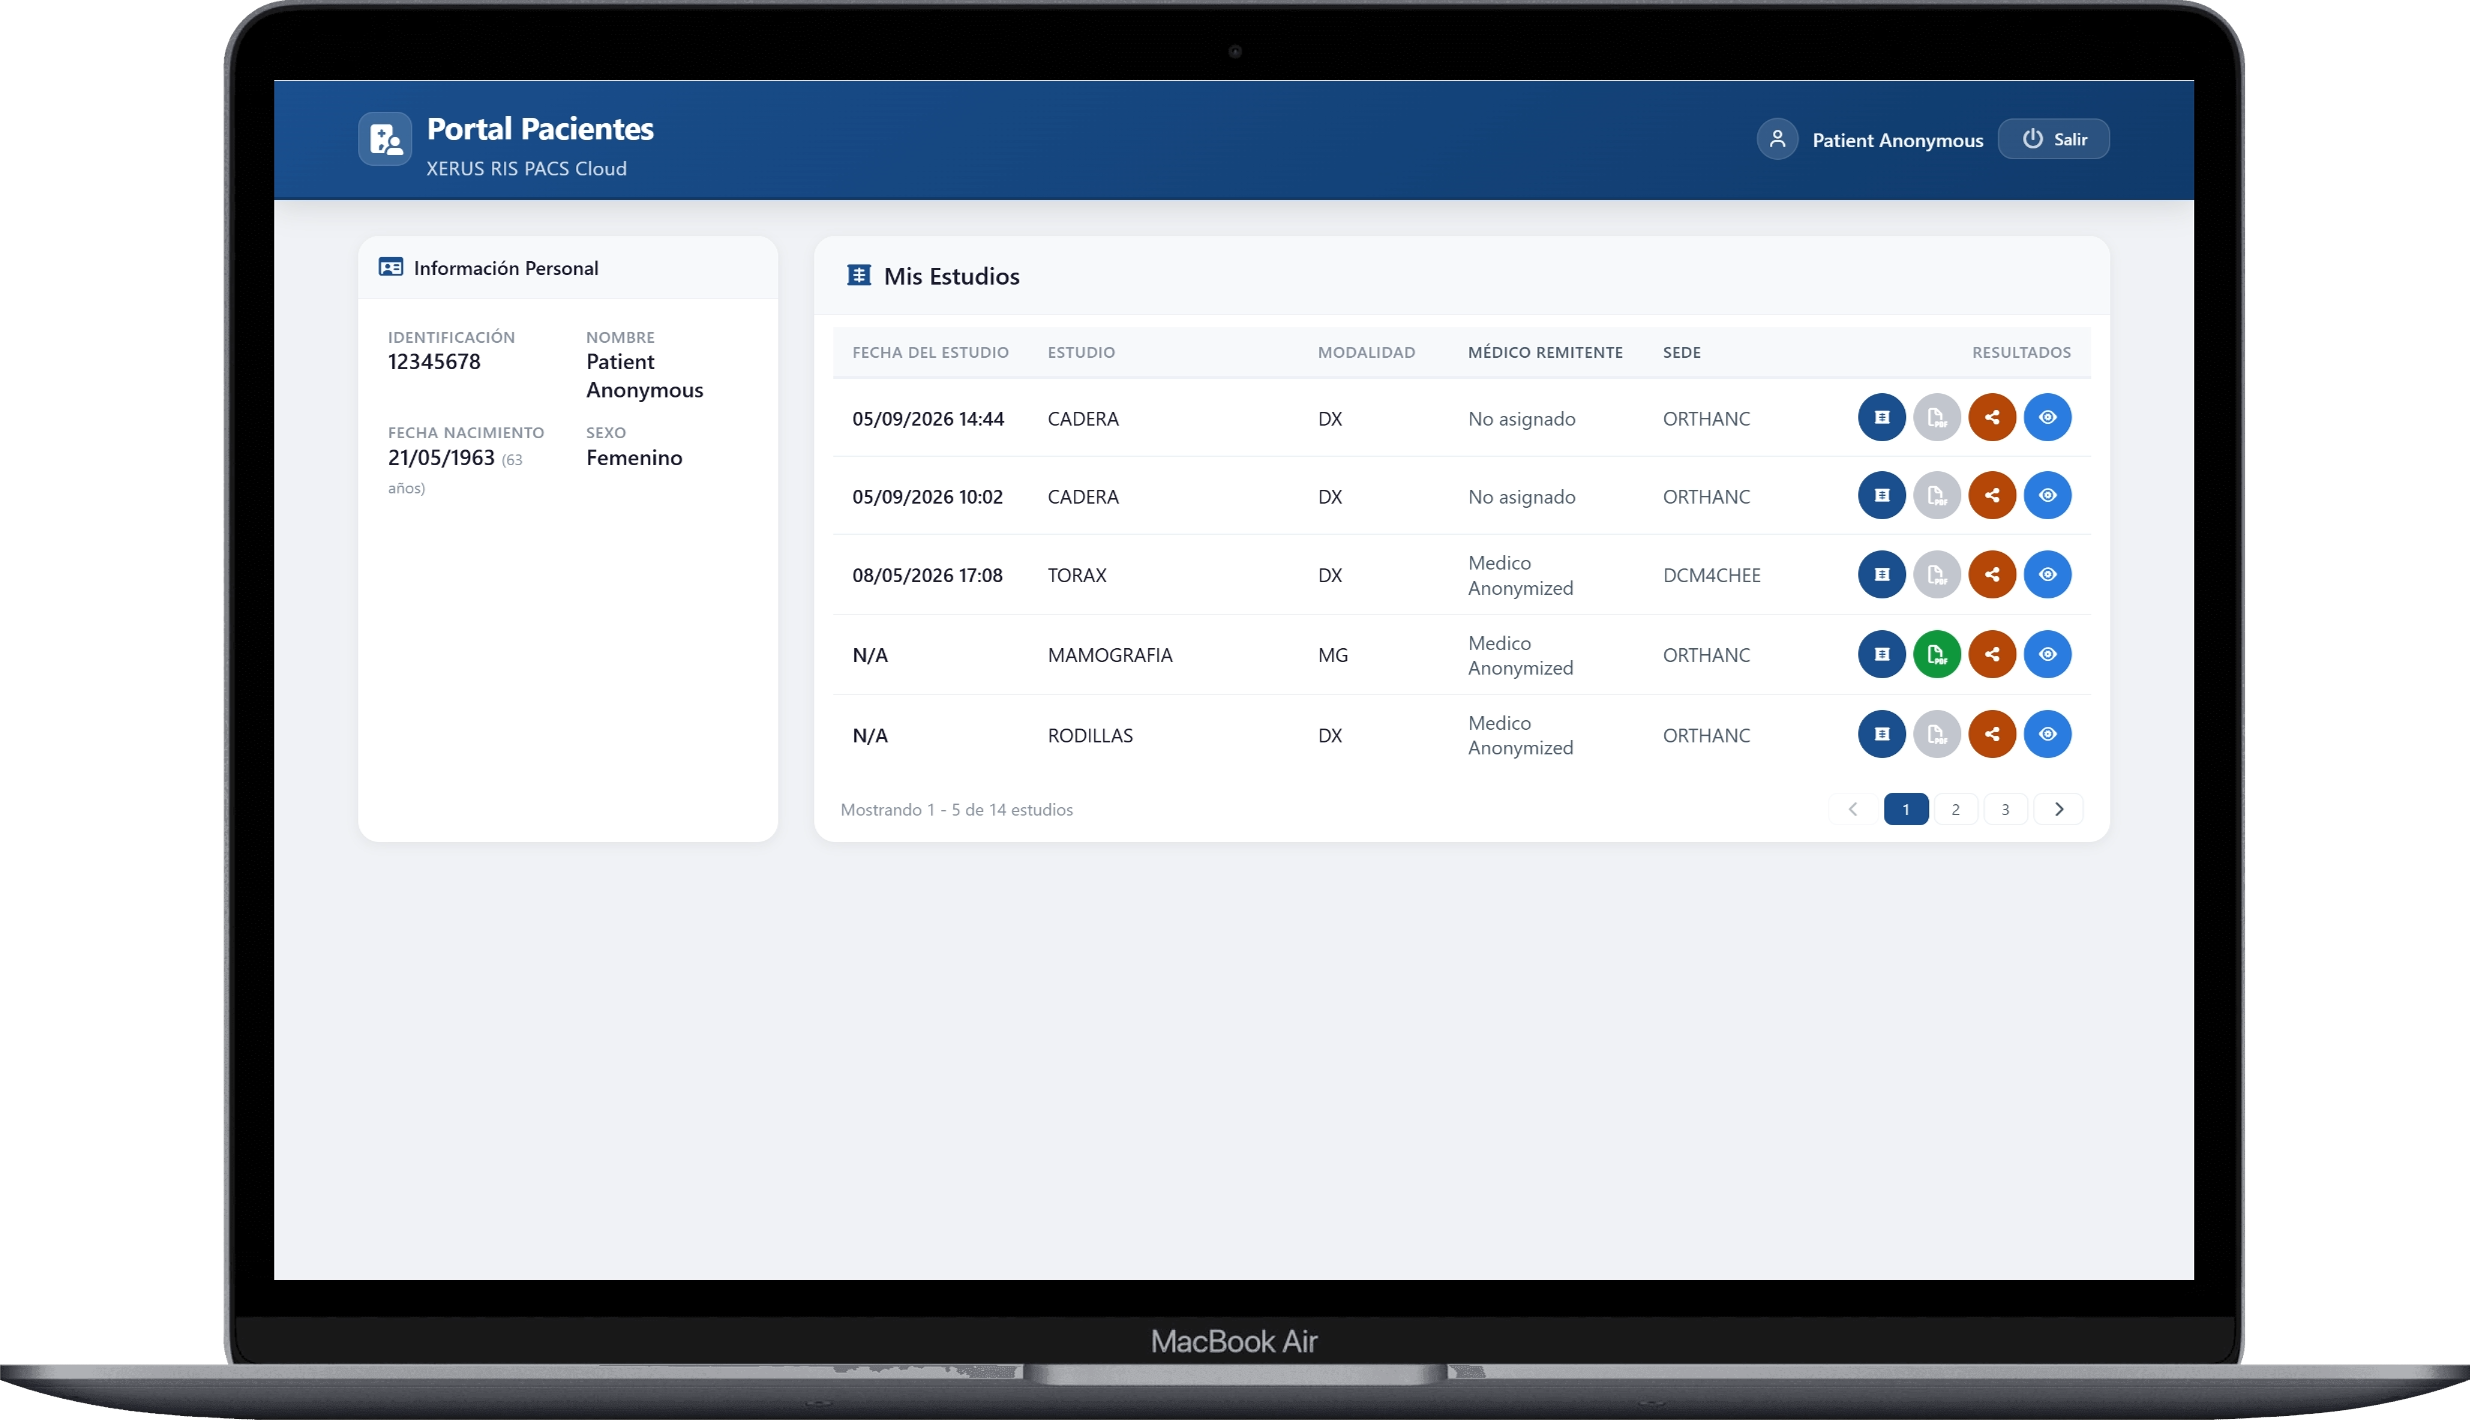View images of TORAX study

(2047, 575)
